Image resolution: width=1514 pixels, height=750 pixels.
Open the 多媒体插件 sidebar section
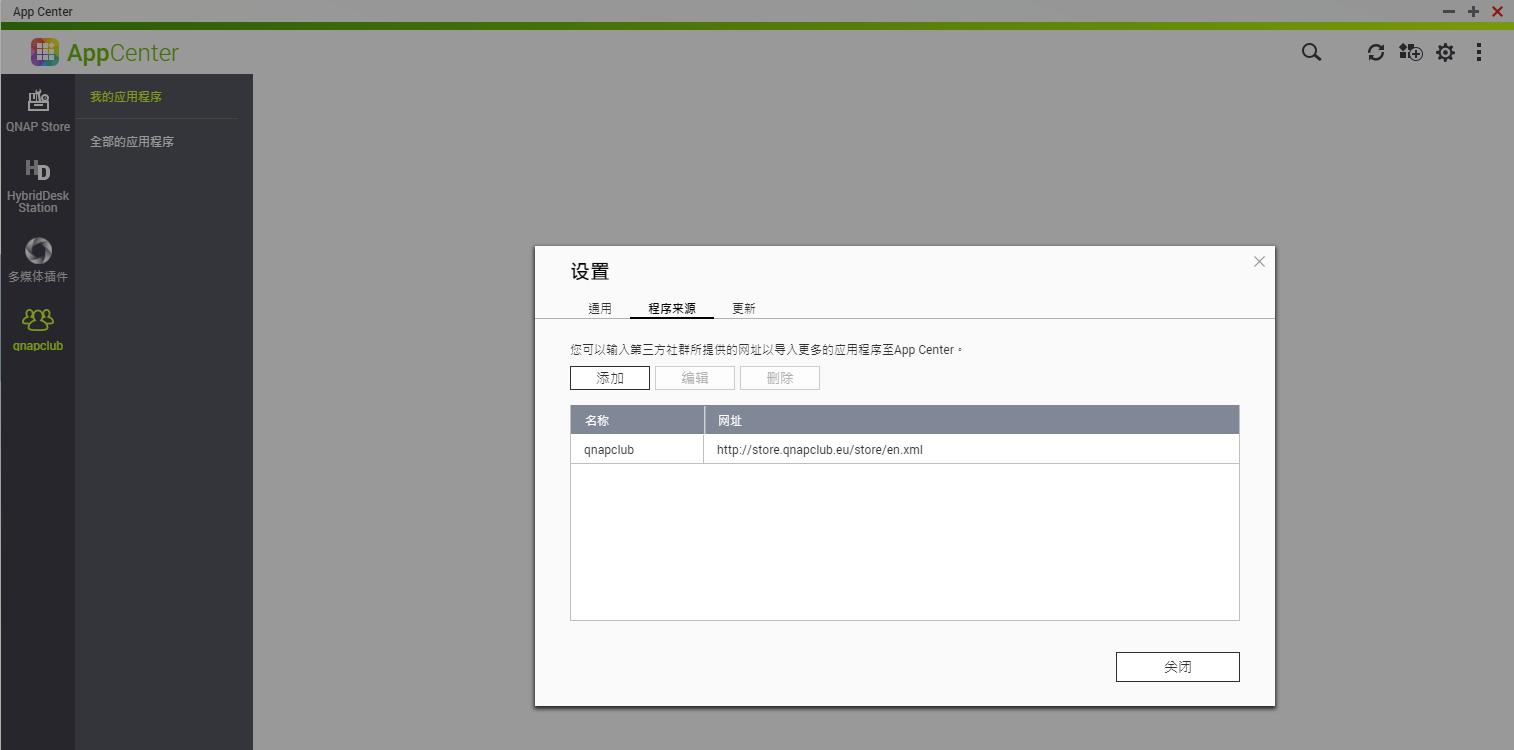click(38, 260)
